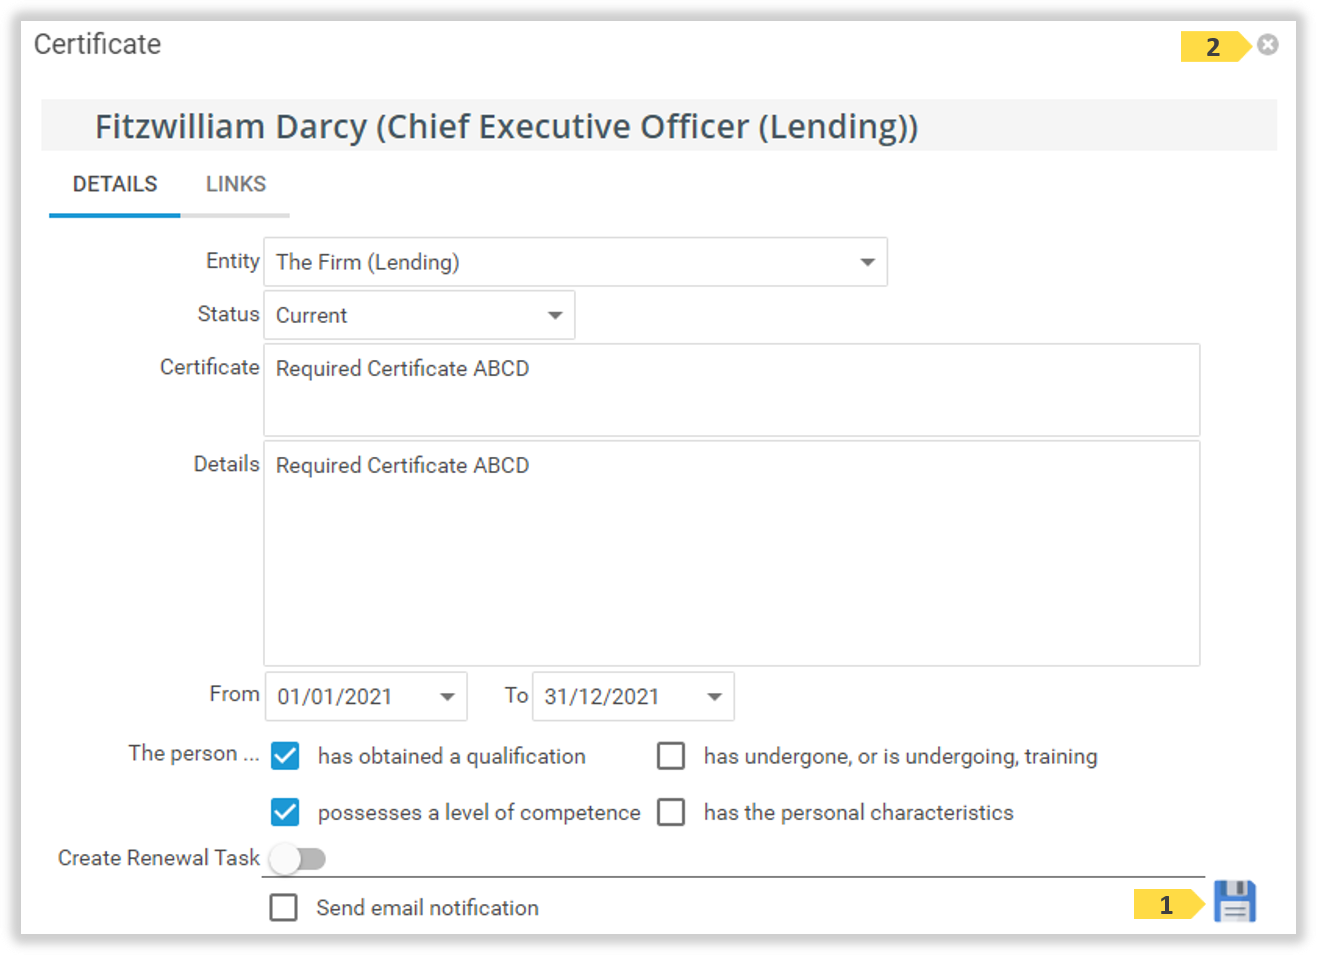This screenshot has width=1317, height=955.
Task: Uncheck 'has obtained a qualification'
Action: coord(285,756)
